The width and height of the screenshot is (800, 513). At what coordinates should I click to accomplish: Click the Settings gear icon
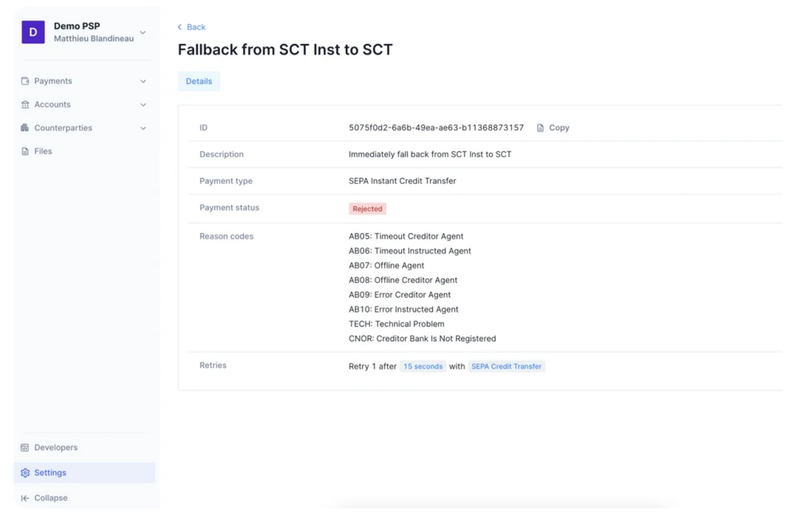pos(25,473)
